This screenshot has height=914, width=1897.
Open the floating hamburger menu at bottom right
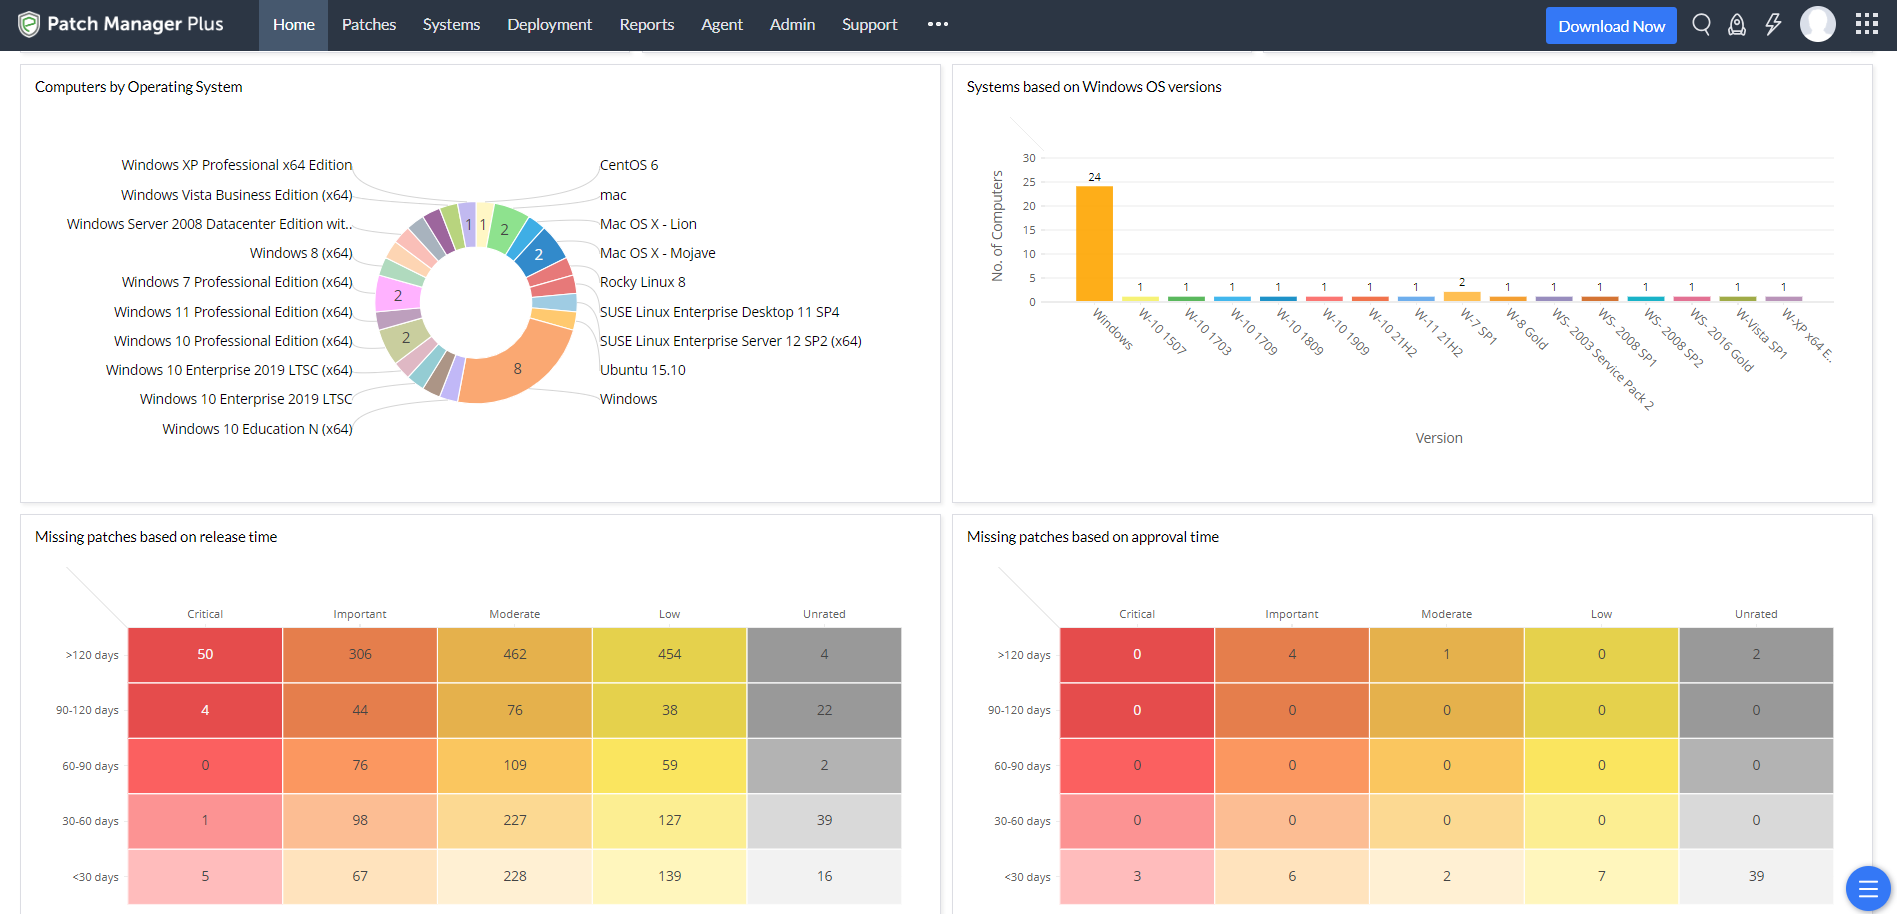click(x=1866, y=887)
